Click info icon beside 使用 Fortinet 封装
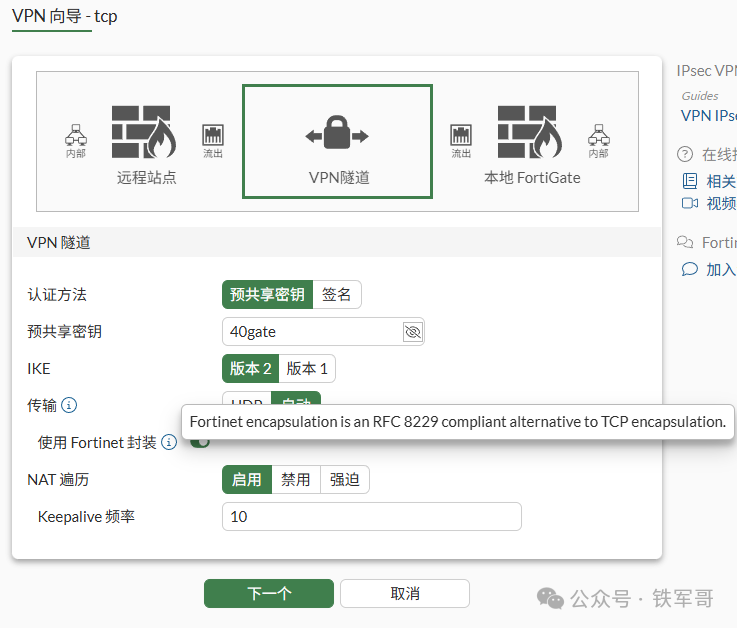The height and width of the screenshot is (628, 737). click(x=169, y=442)
